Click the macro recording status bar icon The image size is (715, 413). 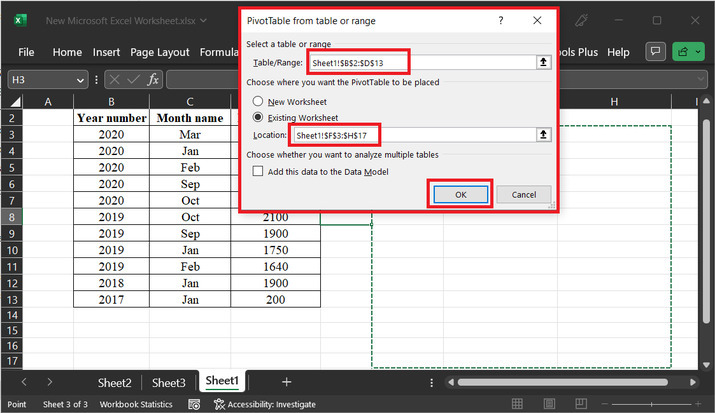(x=194, y=404)
